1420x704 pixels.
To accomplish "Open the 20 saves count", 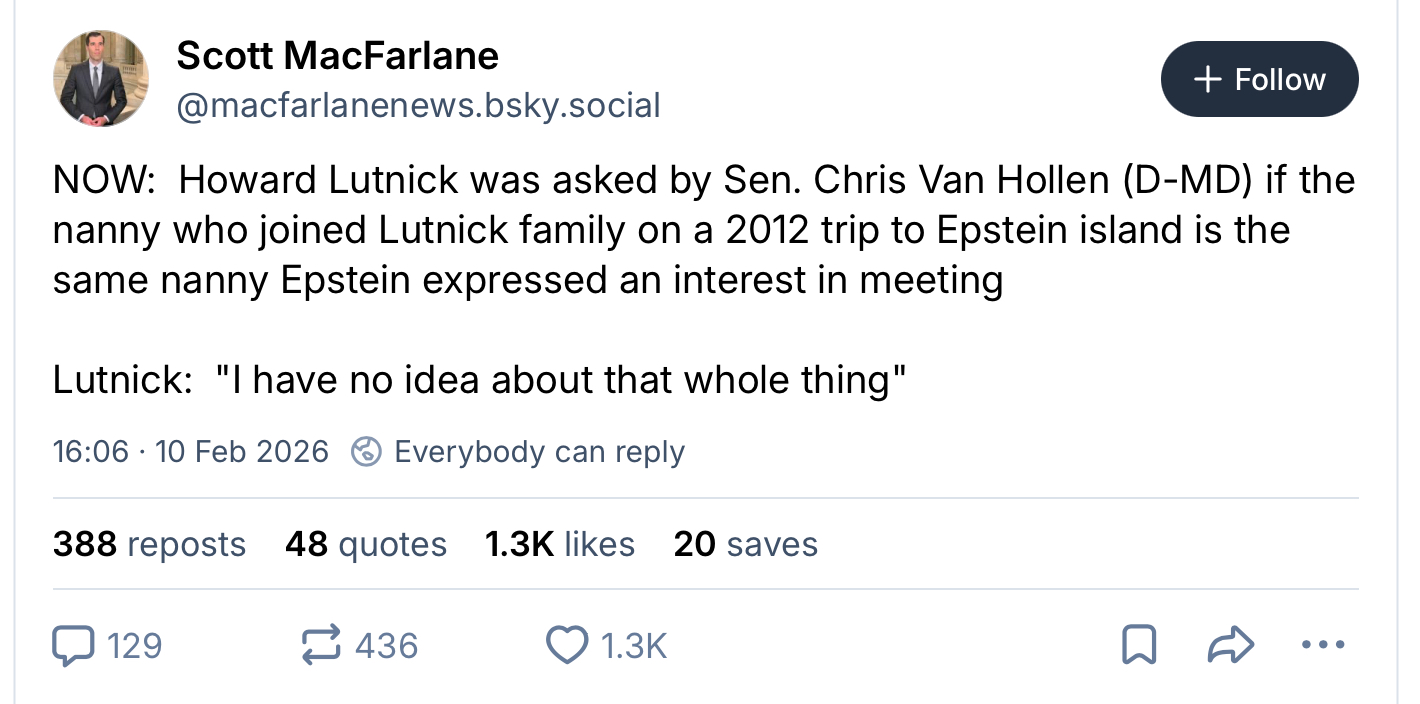I will click(745, 544).
